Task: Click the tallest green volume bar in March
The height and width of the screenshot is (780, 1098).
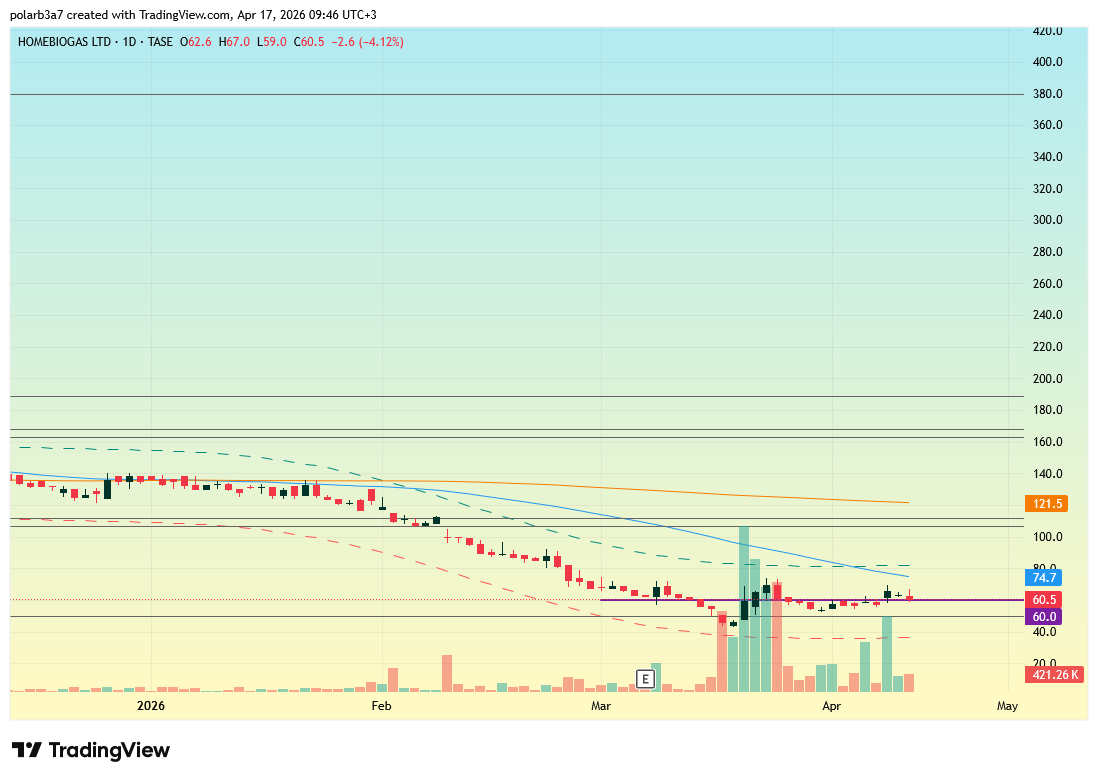Action: (x=744, y=609)
